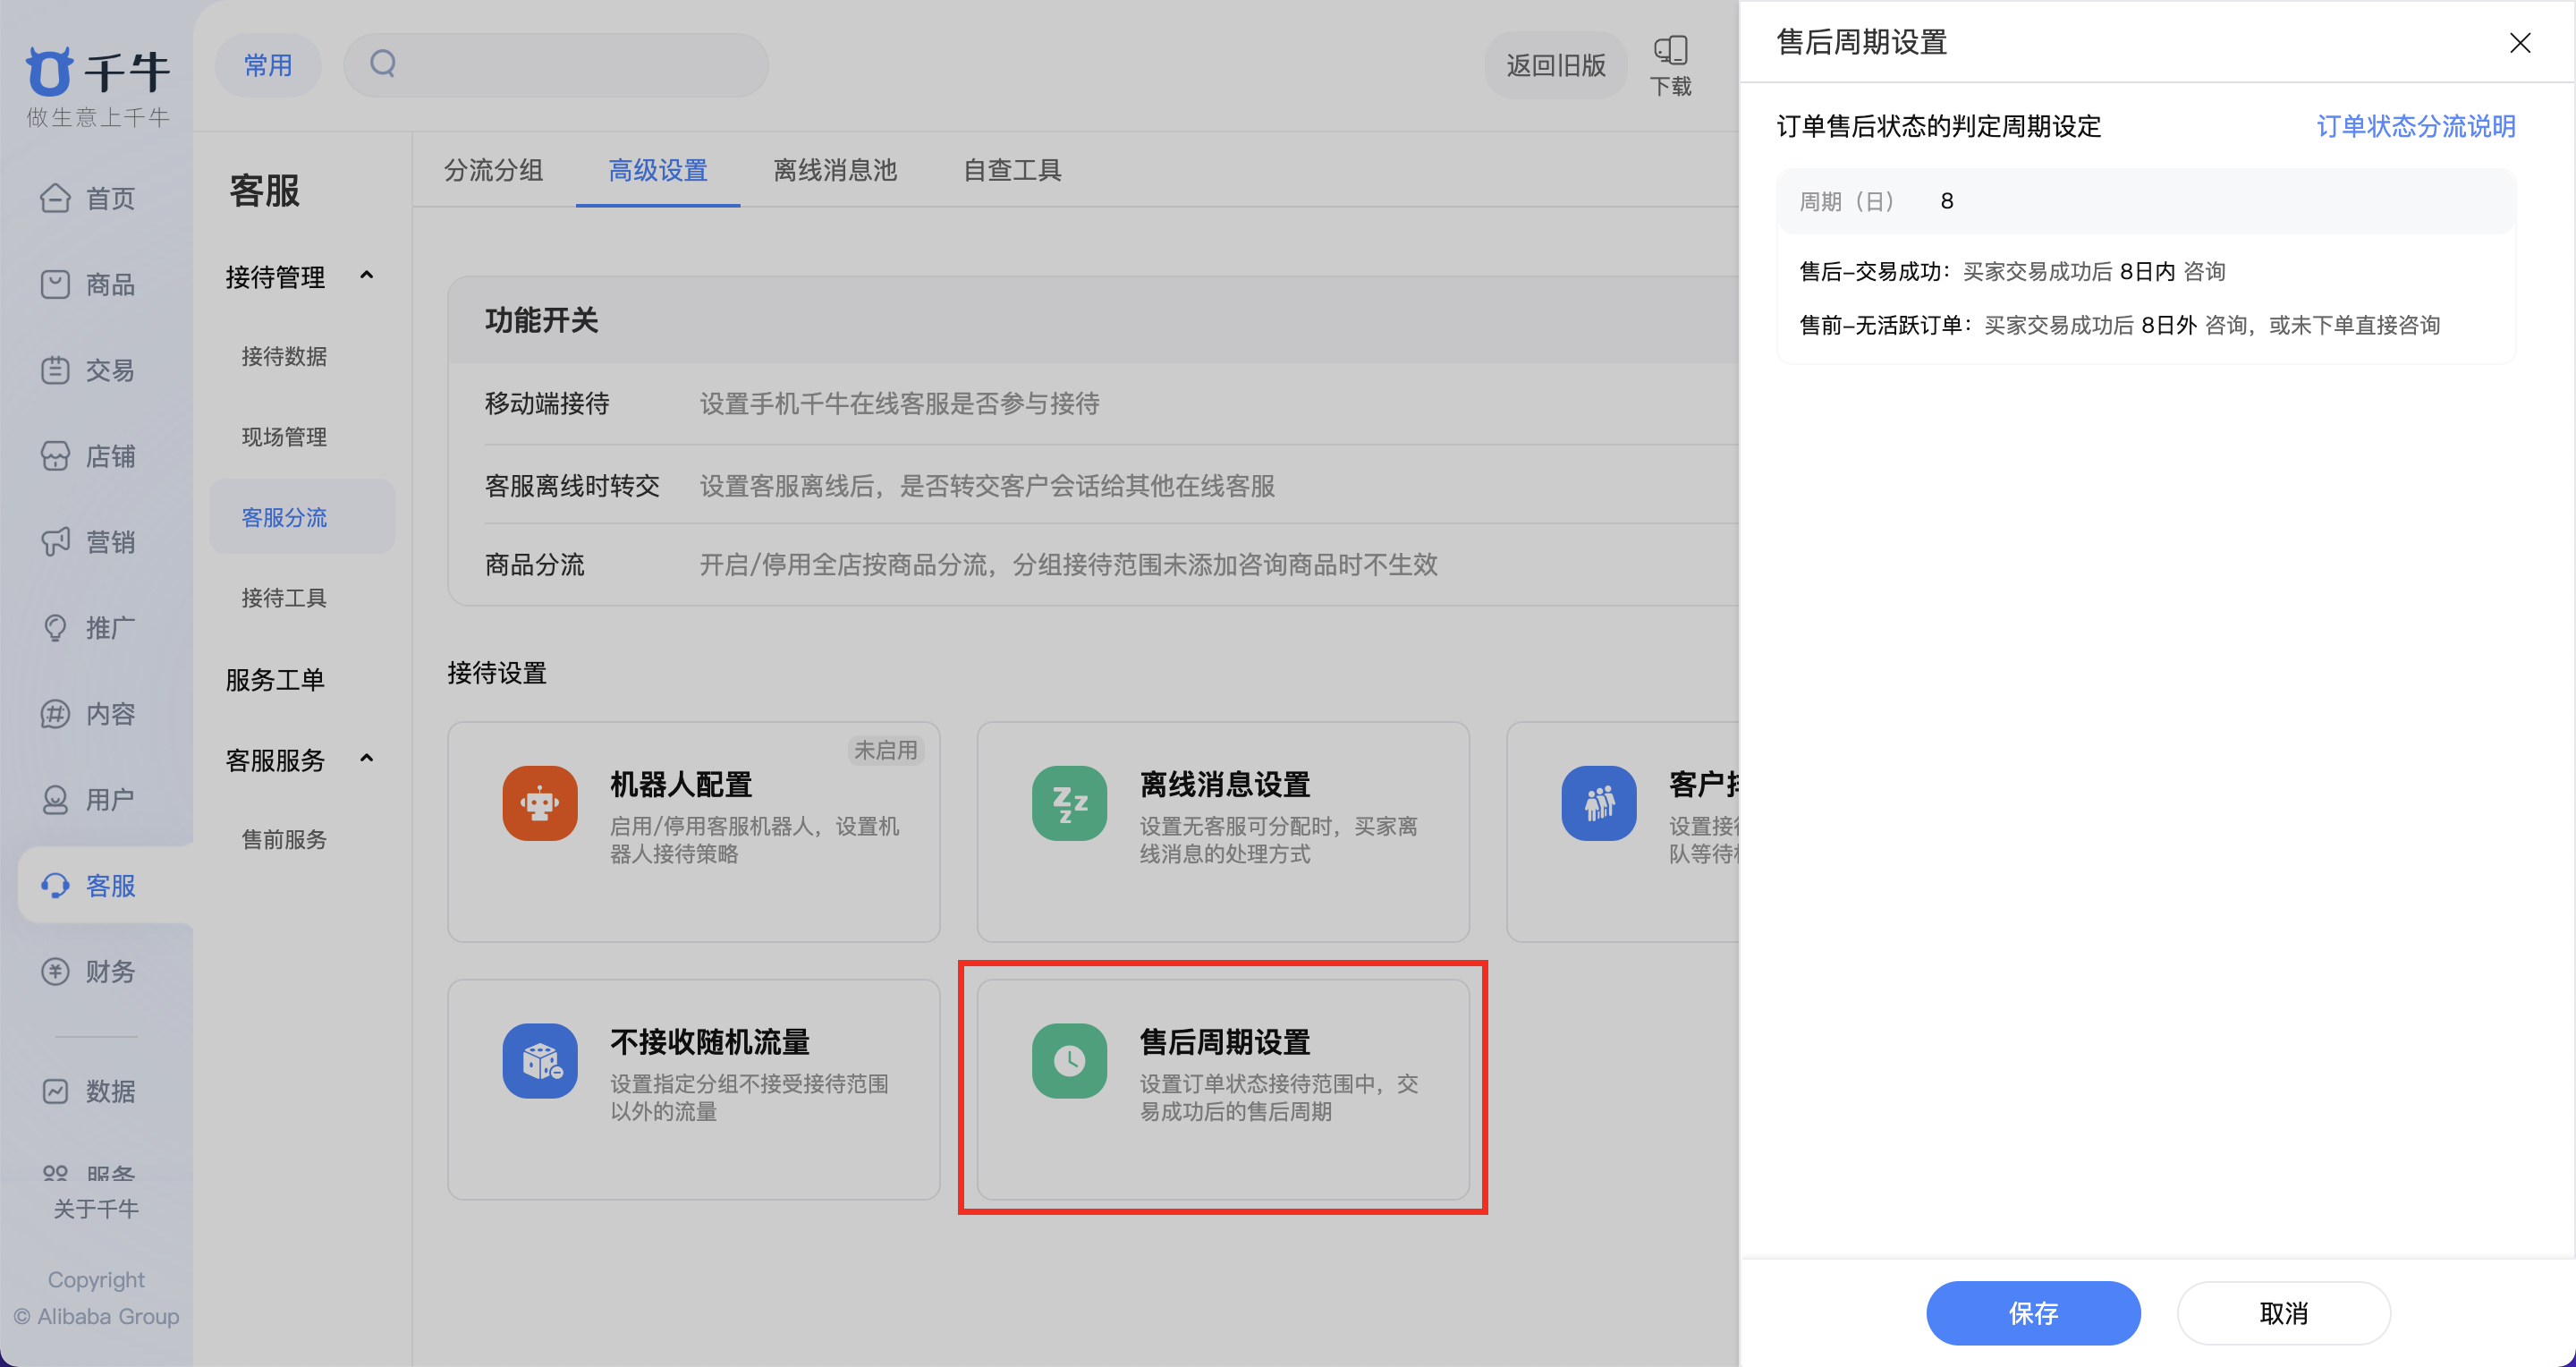Open the 售后周期设置 card title

point(1225,1042)
